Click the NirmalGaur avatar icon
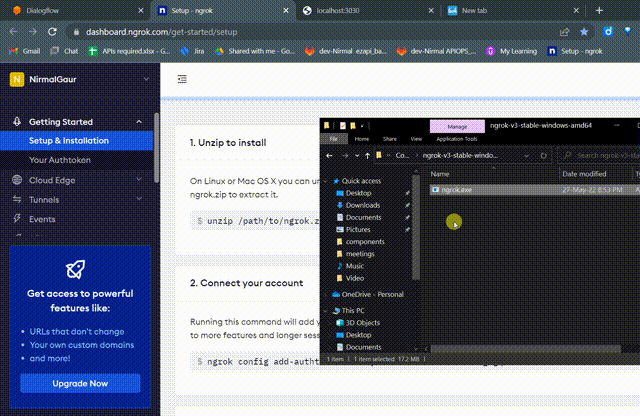Screen dimensions: 640x416 pyautogui.click(x=17, y=79)
